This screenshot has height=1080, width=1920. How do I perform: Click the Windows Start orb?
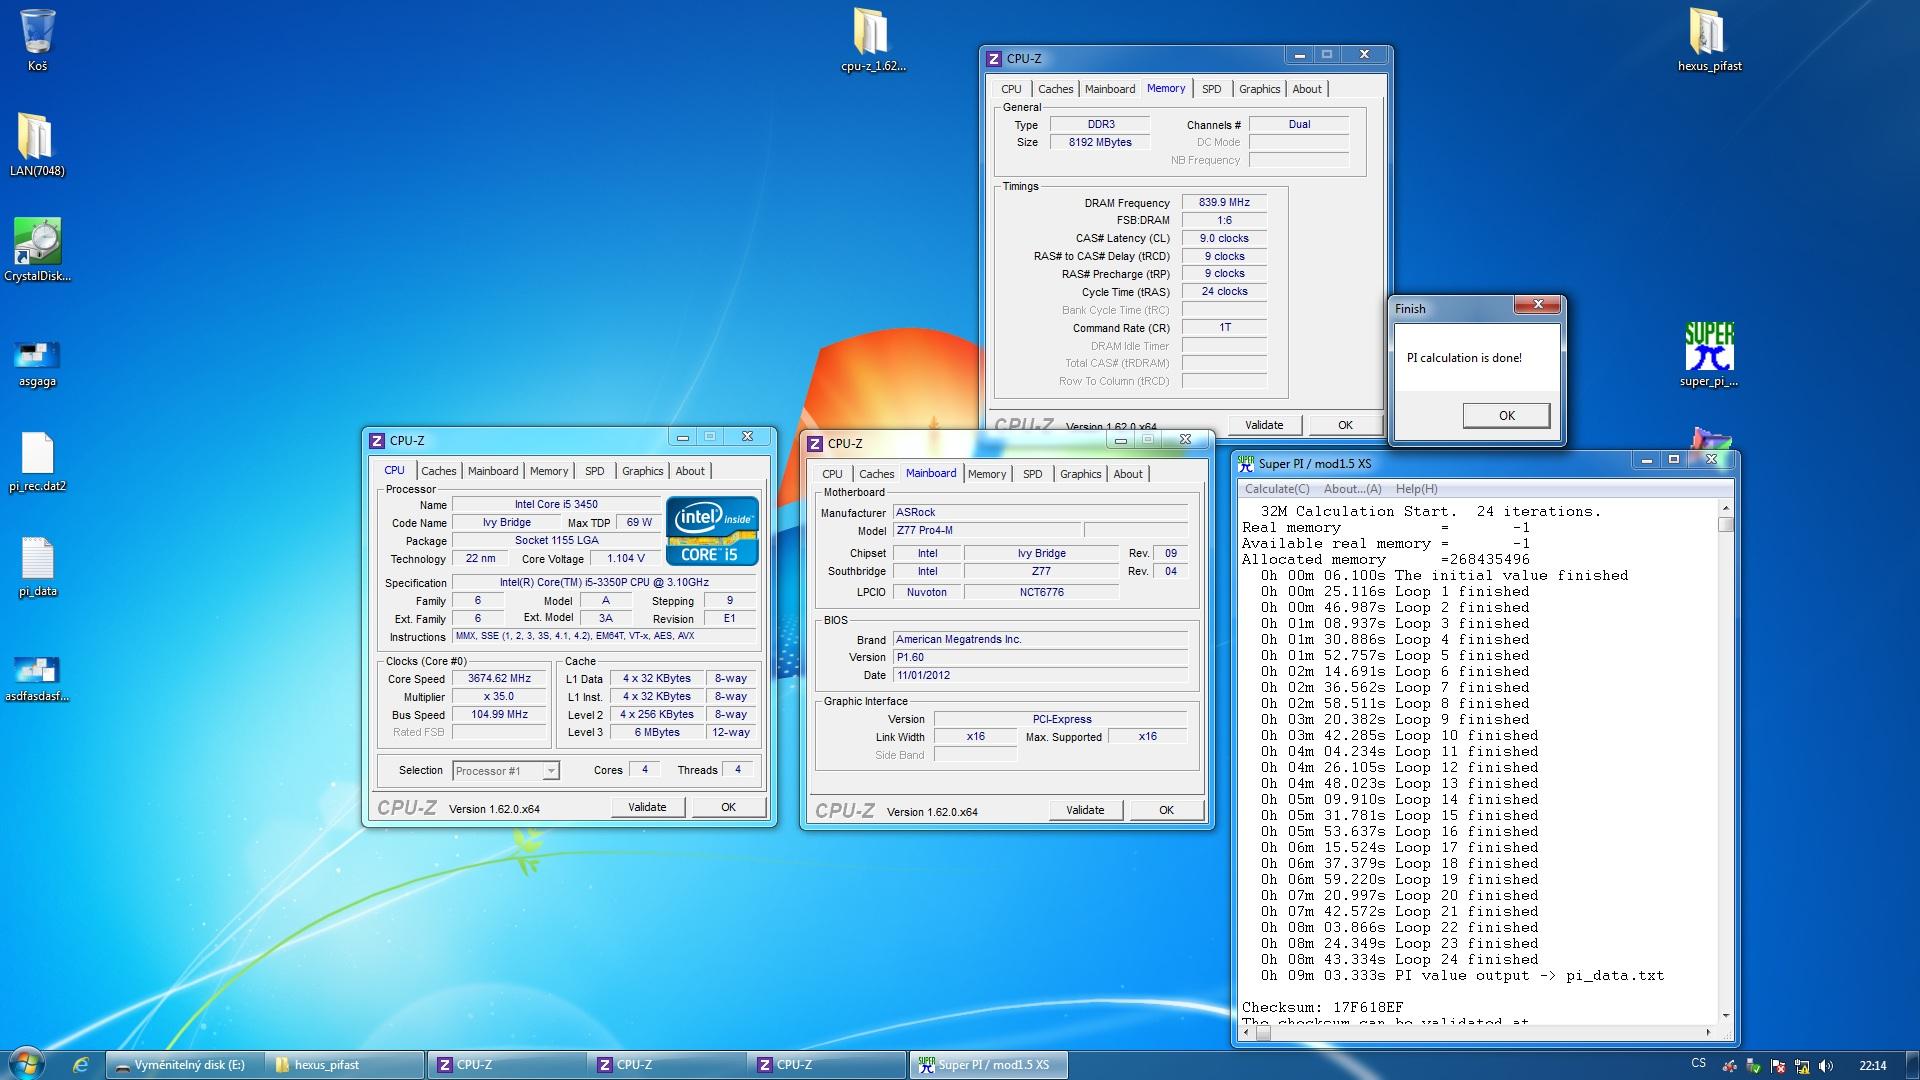pyautogui.click(x=27, y=1064)
